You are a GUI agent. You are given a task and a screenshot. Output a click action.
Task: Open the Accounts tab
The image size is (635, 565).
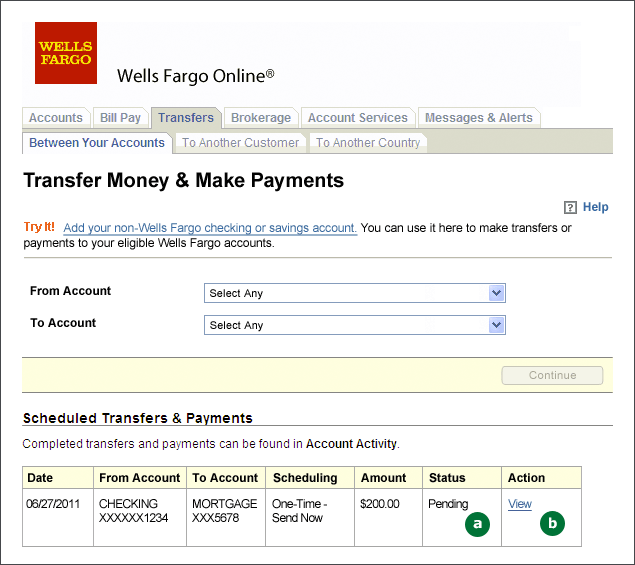point(55,117)
